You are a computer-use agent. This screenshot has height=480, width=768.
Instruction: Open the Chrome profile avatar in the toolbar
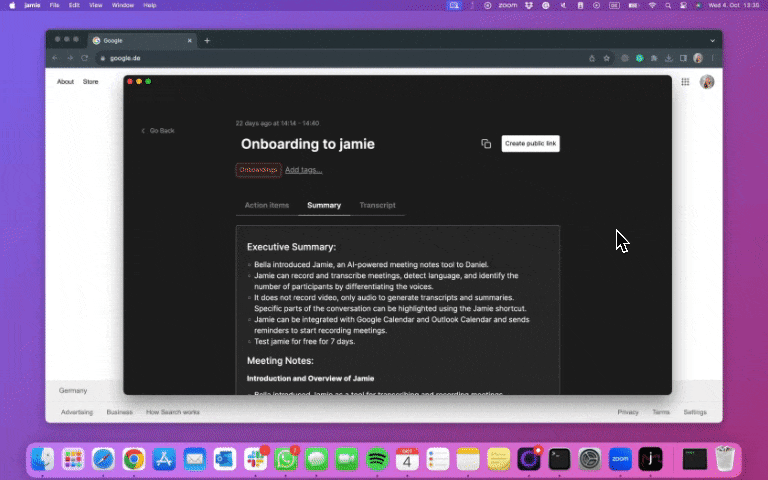pos(698,58)
